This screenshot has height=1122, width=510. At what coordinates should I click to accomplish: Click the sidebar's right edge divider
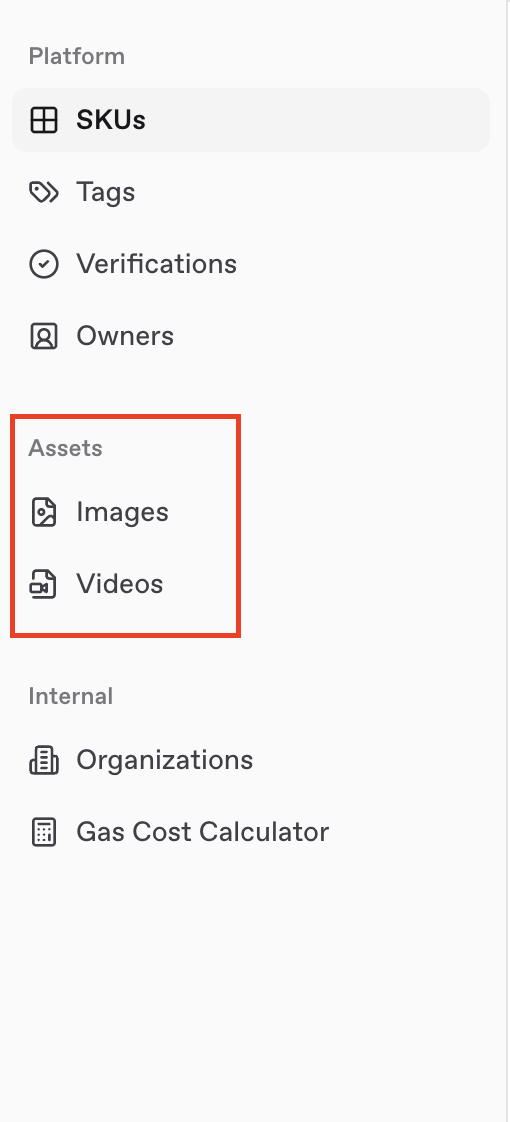point(507,561)
